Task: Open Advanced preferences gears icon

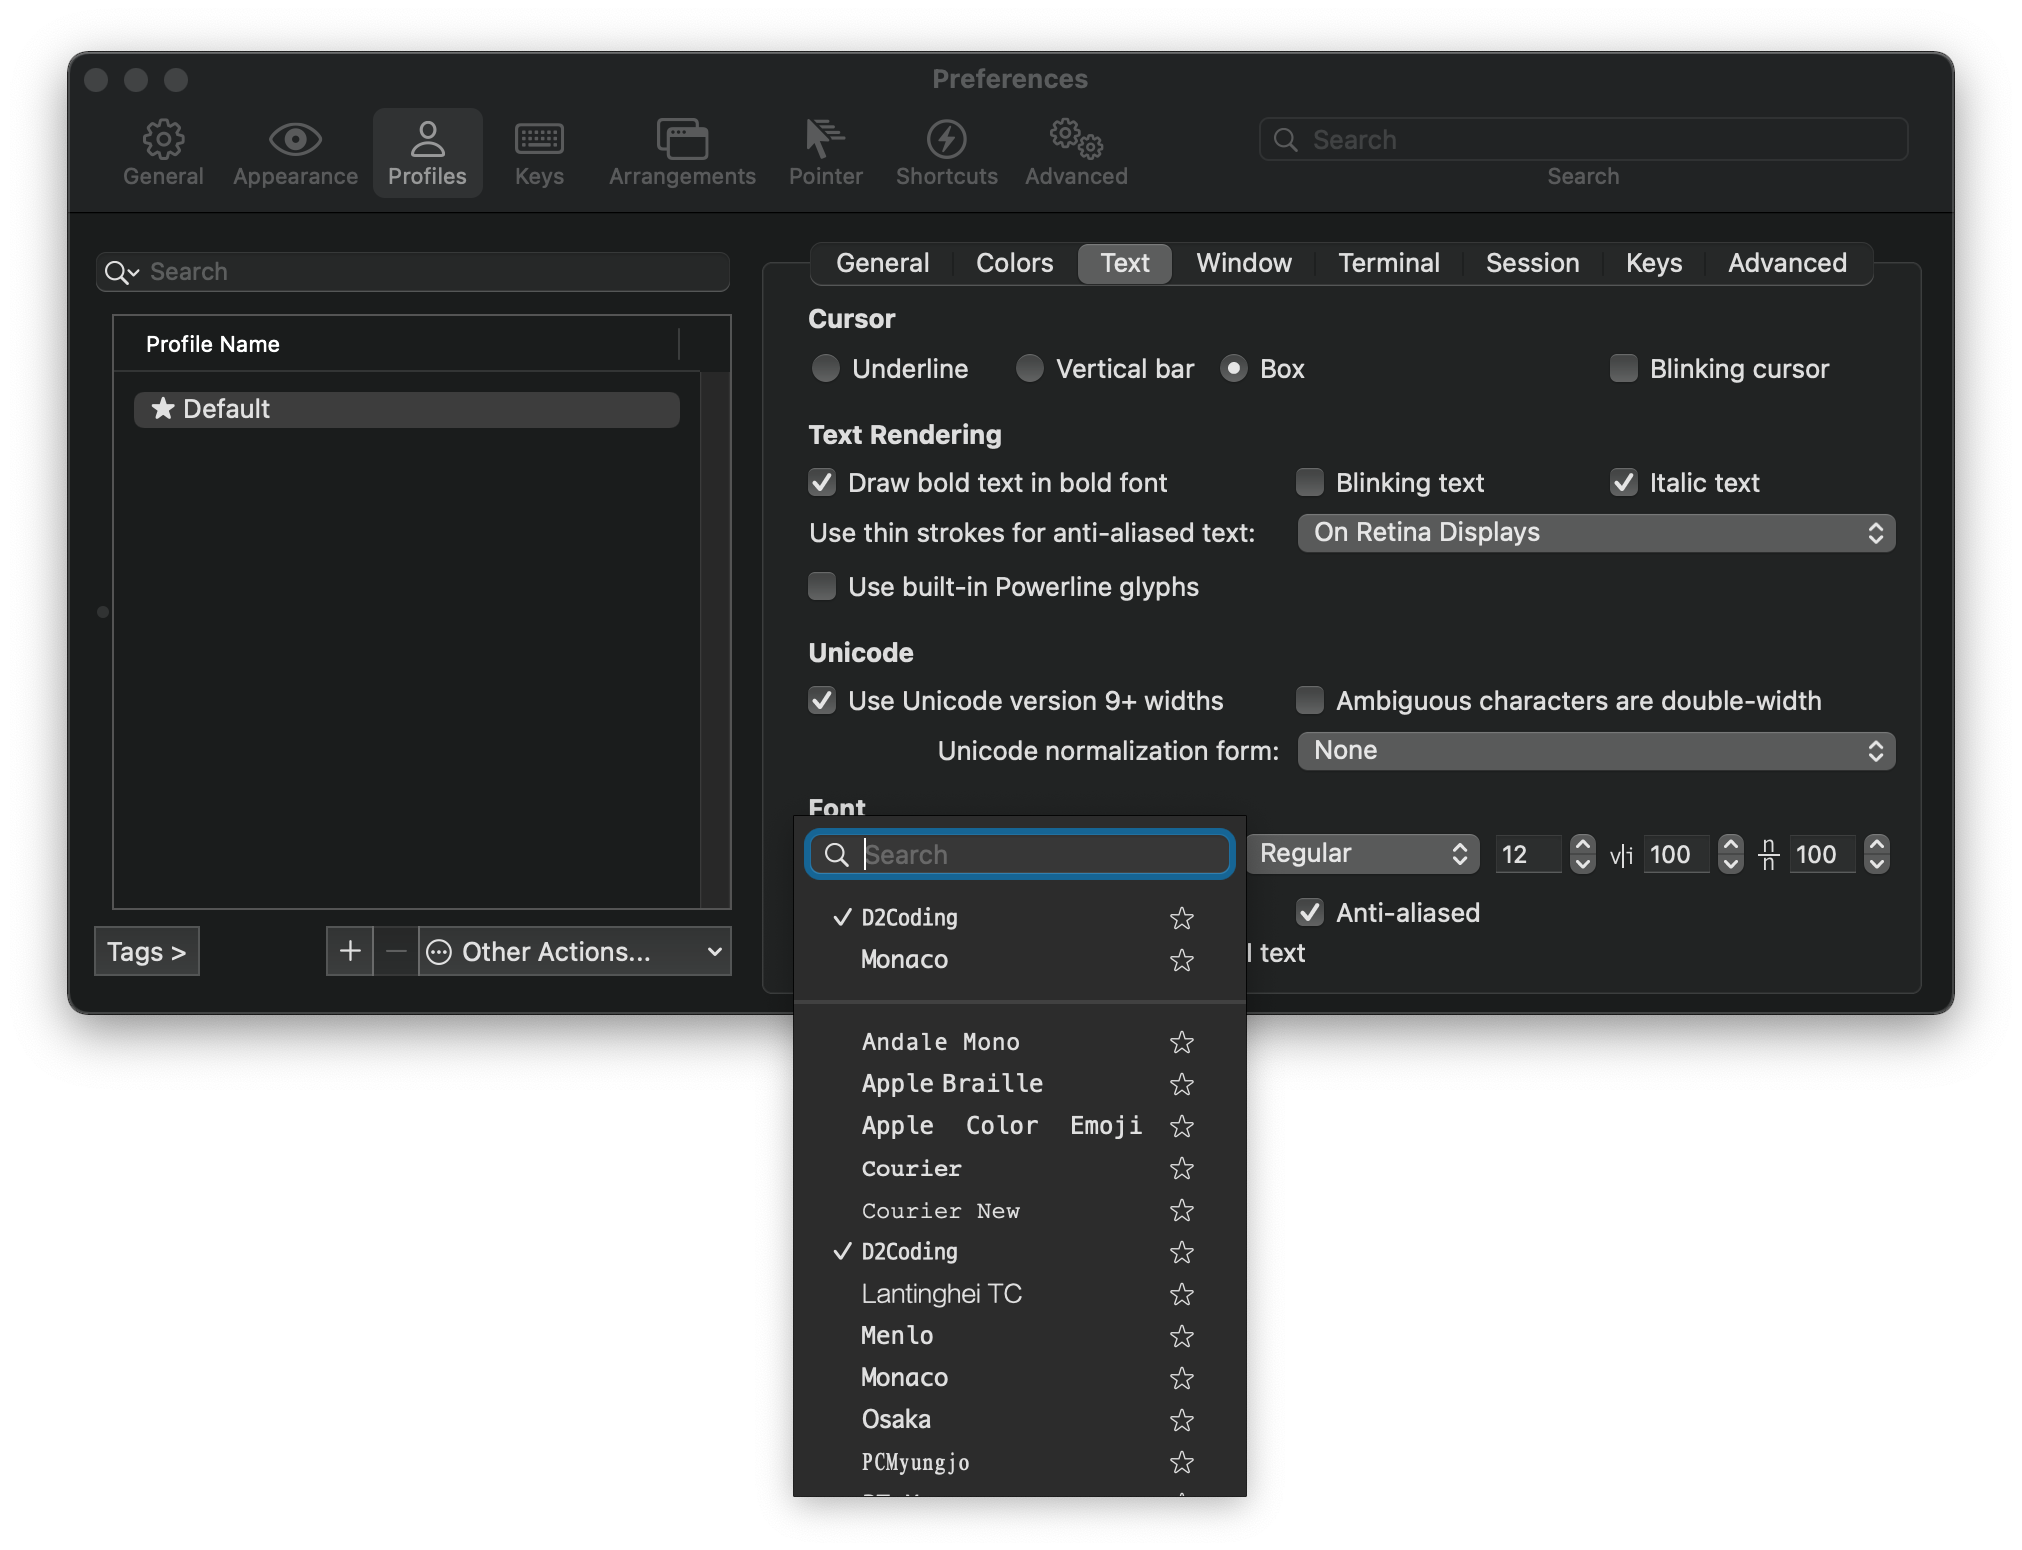Action: (1076, 140)
